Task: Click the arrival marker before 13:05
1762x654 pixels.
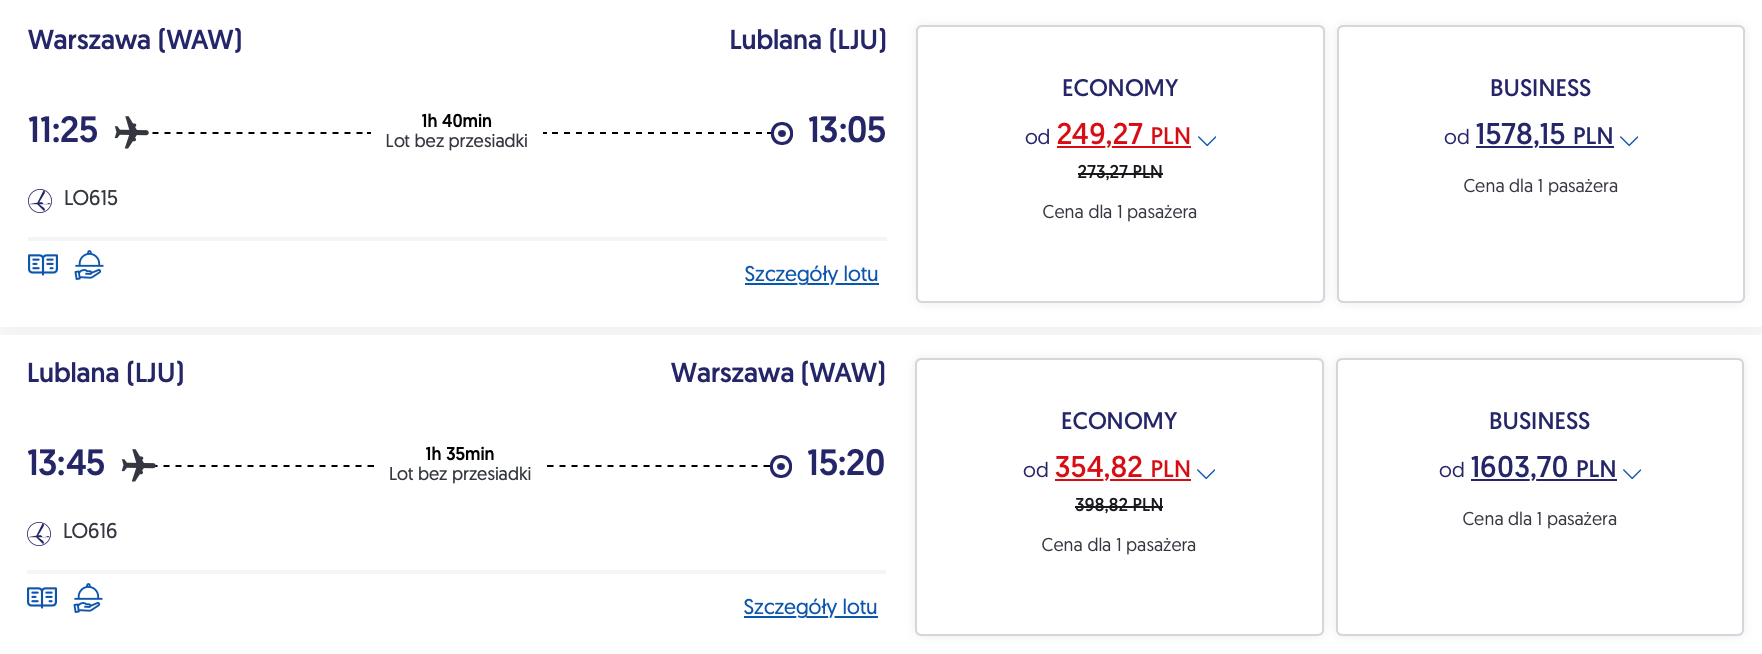Action: [x=782, y=133]
